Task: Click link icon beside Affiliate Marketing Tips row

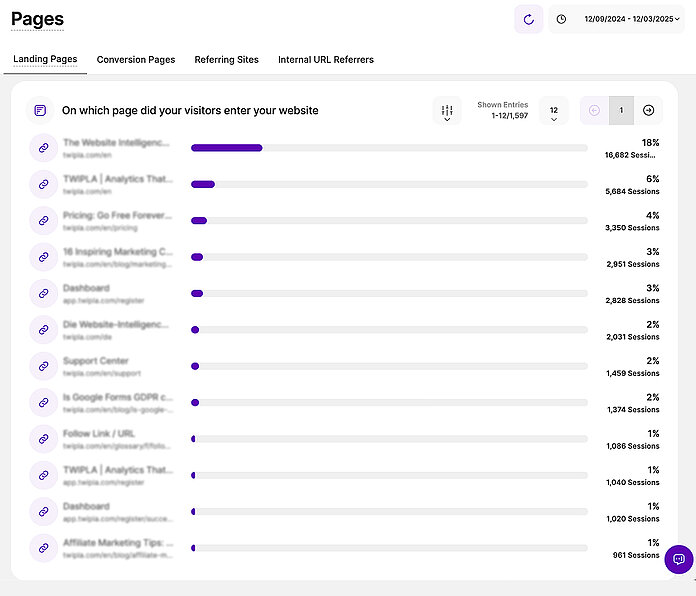Action: coord(43,548)
